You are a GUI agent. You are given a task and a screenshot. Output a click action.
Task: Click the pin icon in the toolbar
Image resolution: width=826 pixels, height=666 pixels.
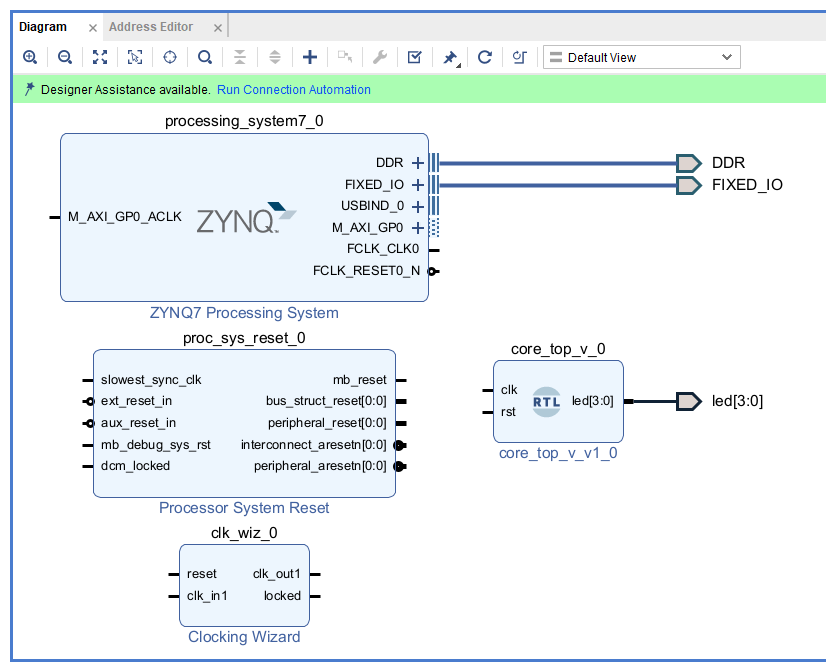450,57
